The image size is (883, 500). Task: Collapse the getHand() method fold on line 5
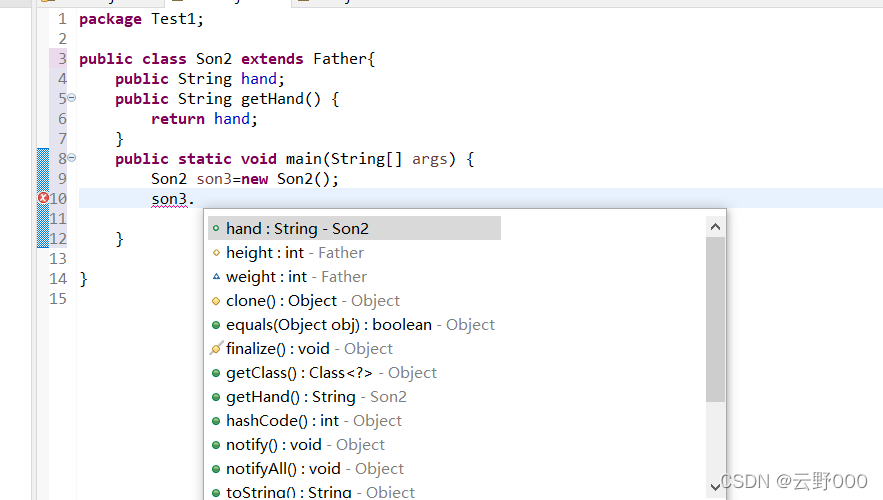pyautogui.click(x=72, y=98)
